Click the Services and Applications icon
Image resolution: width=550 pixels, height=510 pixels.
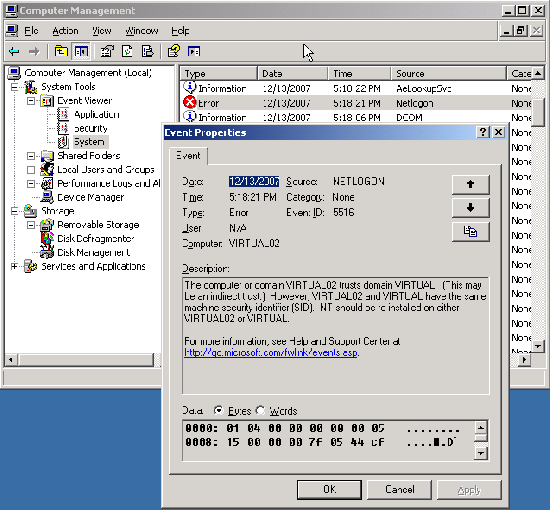point(31,266)
